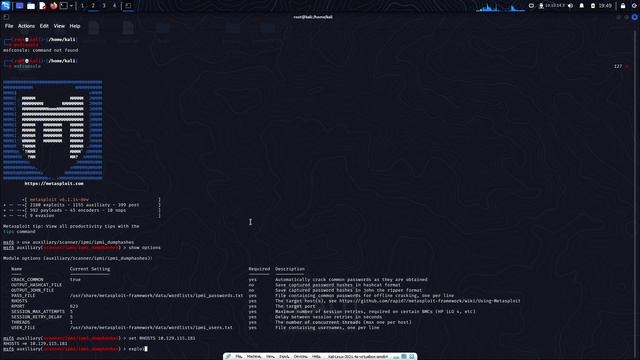640x360 pixels.
Task: Click the blue circular window button on the title bar
Action: tap(635, 17)
